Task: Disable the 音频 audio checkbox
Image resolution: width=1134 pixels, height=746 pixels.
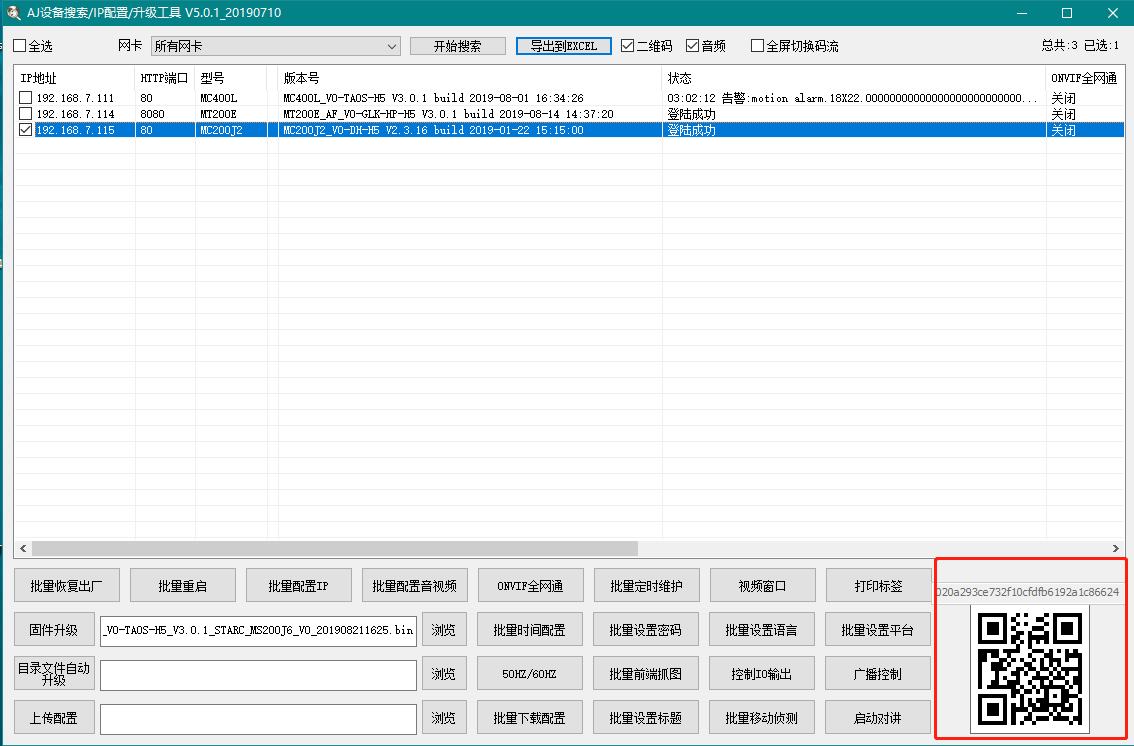Action: pos(692,46)
